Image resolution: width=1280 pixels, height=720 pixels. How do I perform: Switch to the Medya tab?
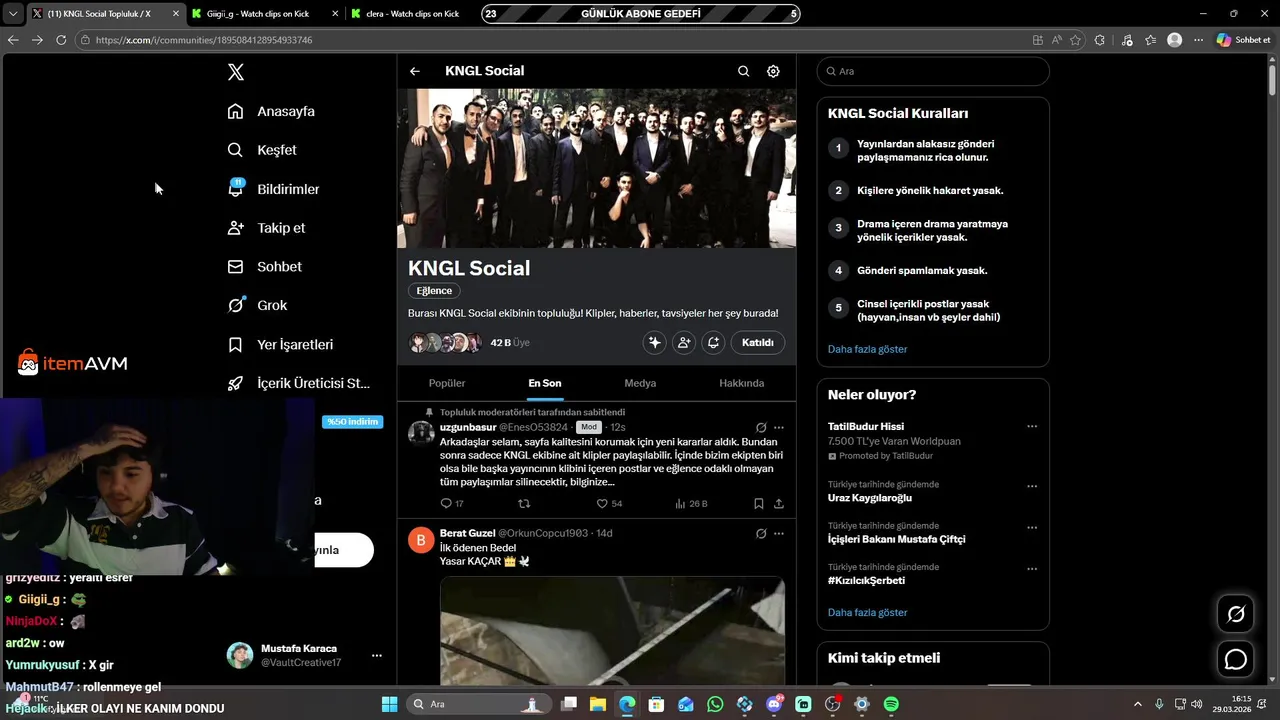pos(640,383)
